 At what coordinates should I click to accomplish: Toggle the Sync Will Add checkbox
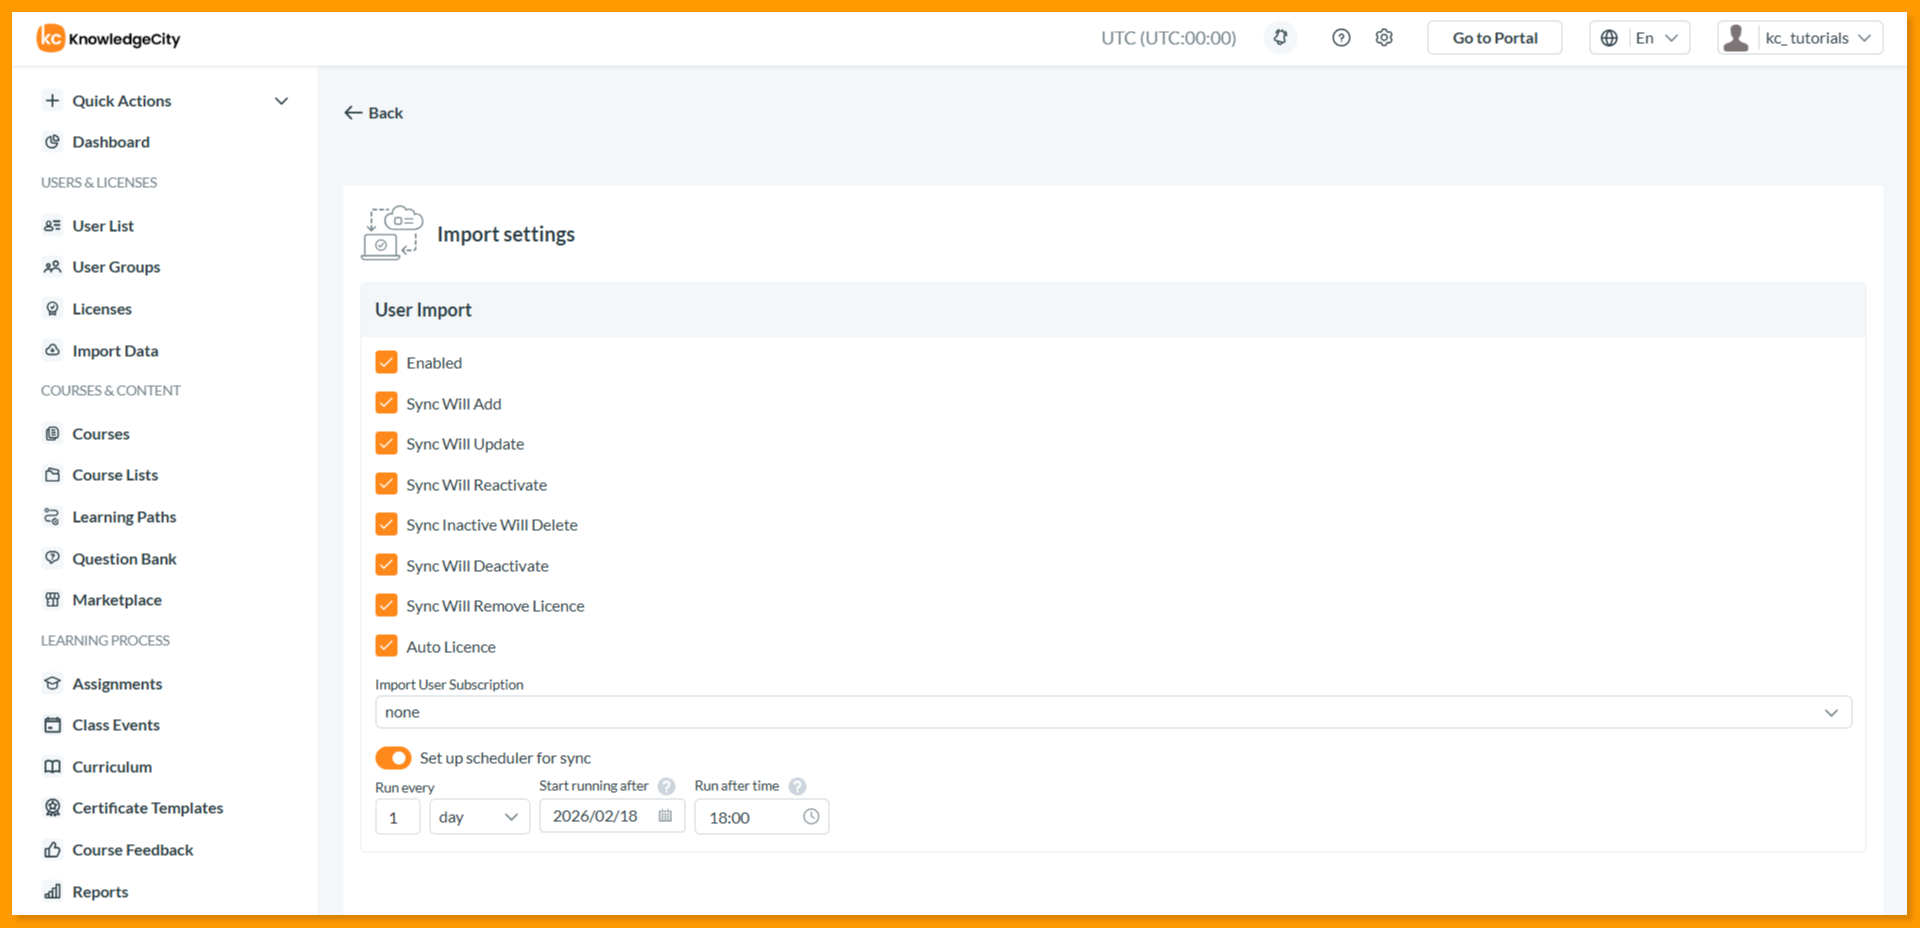point(386,403)
